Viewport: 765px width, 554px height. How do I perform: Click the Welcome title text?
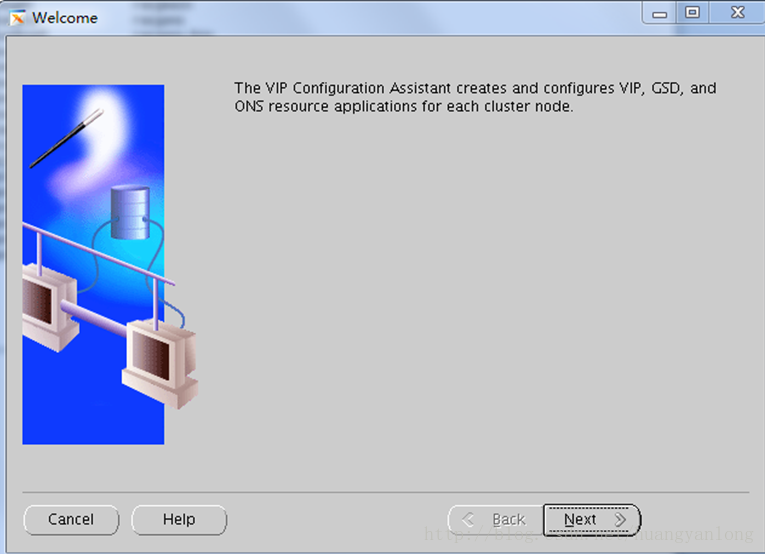click(65, 18)
